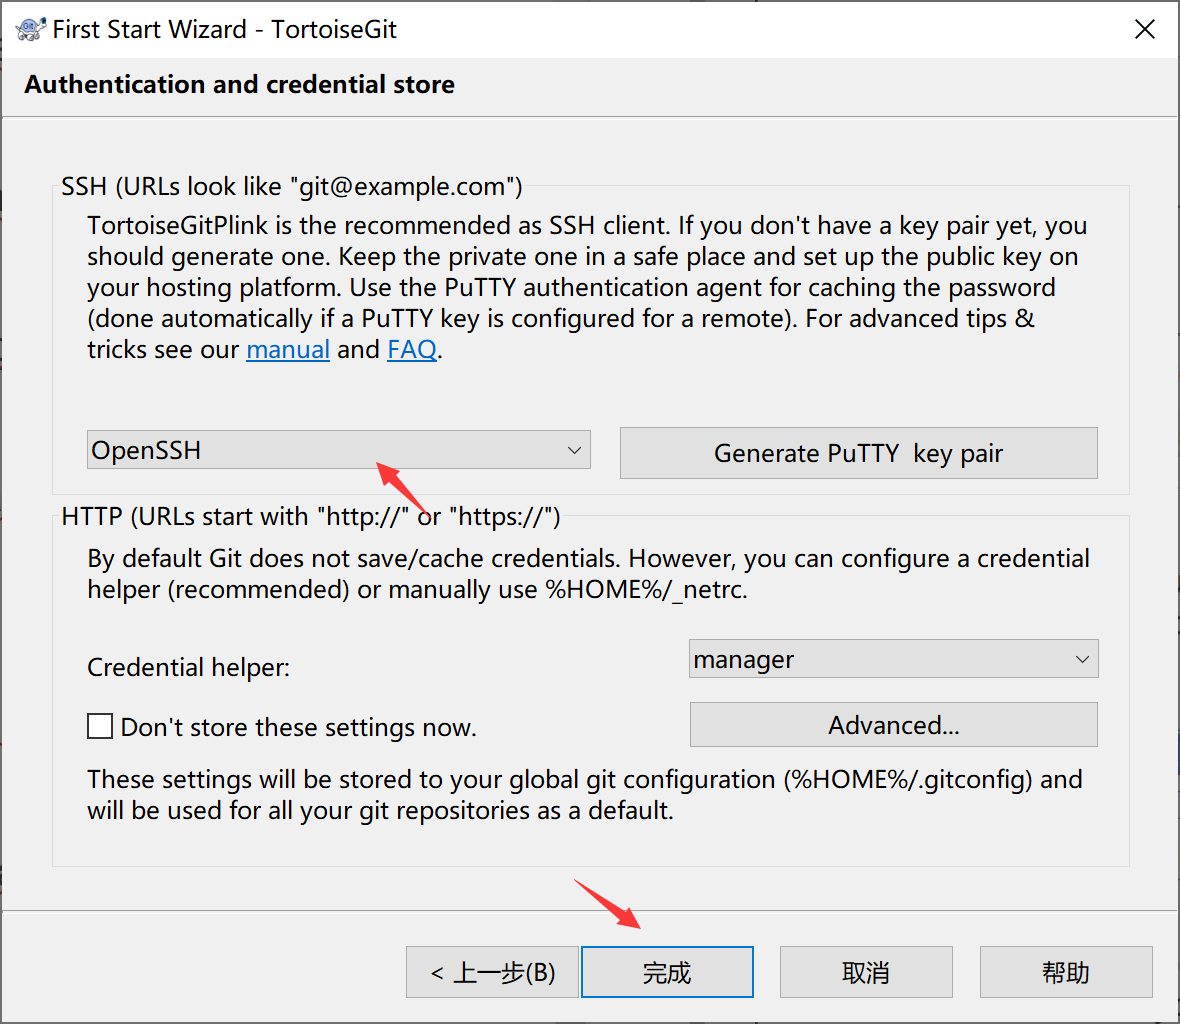Image resolution: width=1180 pixels, height=1024 pixels.
Task: Click the TortoiseGit icon in the title bar
Action: click(31, 29)
